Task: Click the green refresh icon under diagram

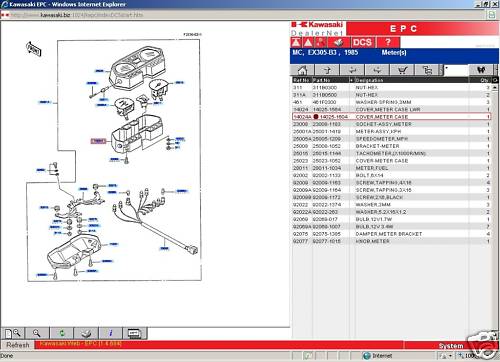Action: (62, 333)
